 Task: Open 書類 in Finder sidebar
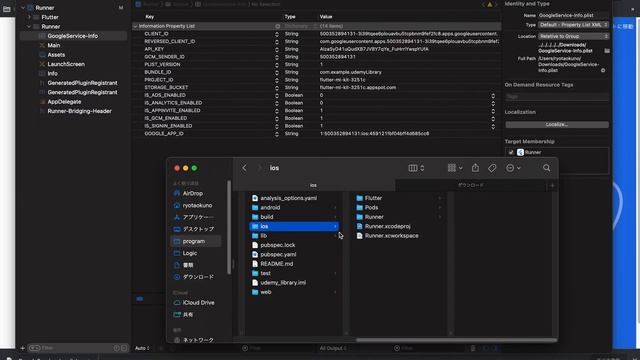tap(188, 265)
